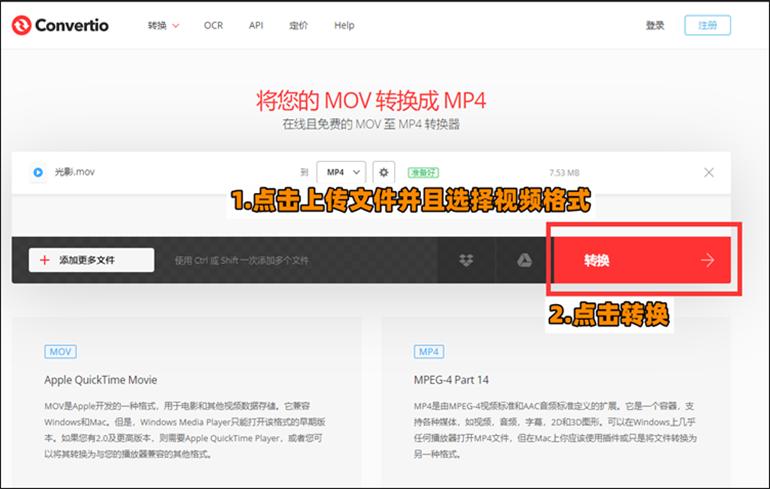The height and width of the screenshot is (489, 770).
Task: Open the MP4 output format dropdown
Action: click(341, 172)
